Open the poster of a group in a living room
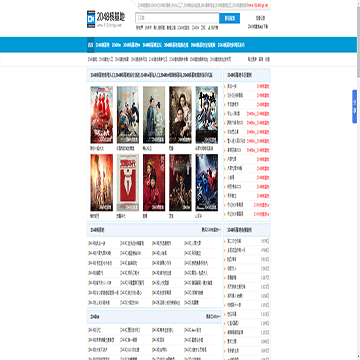The width and height of the screenshot is (360, 360). [x=128, y=115]
